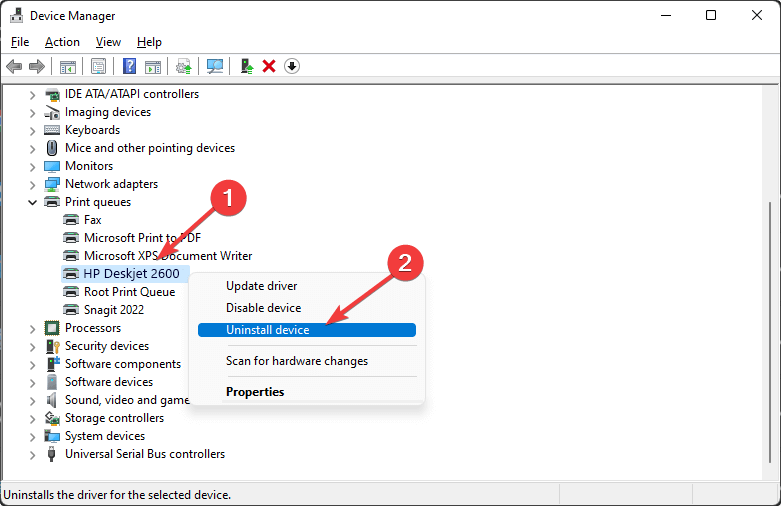This screenshot has width=781, height=506.
Task: Minimize the Device Manager window
Action: (x=666, y=15)
